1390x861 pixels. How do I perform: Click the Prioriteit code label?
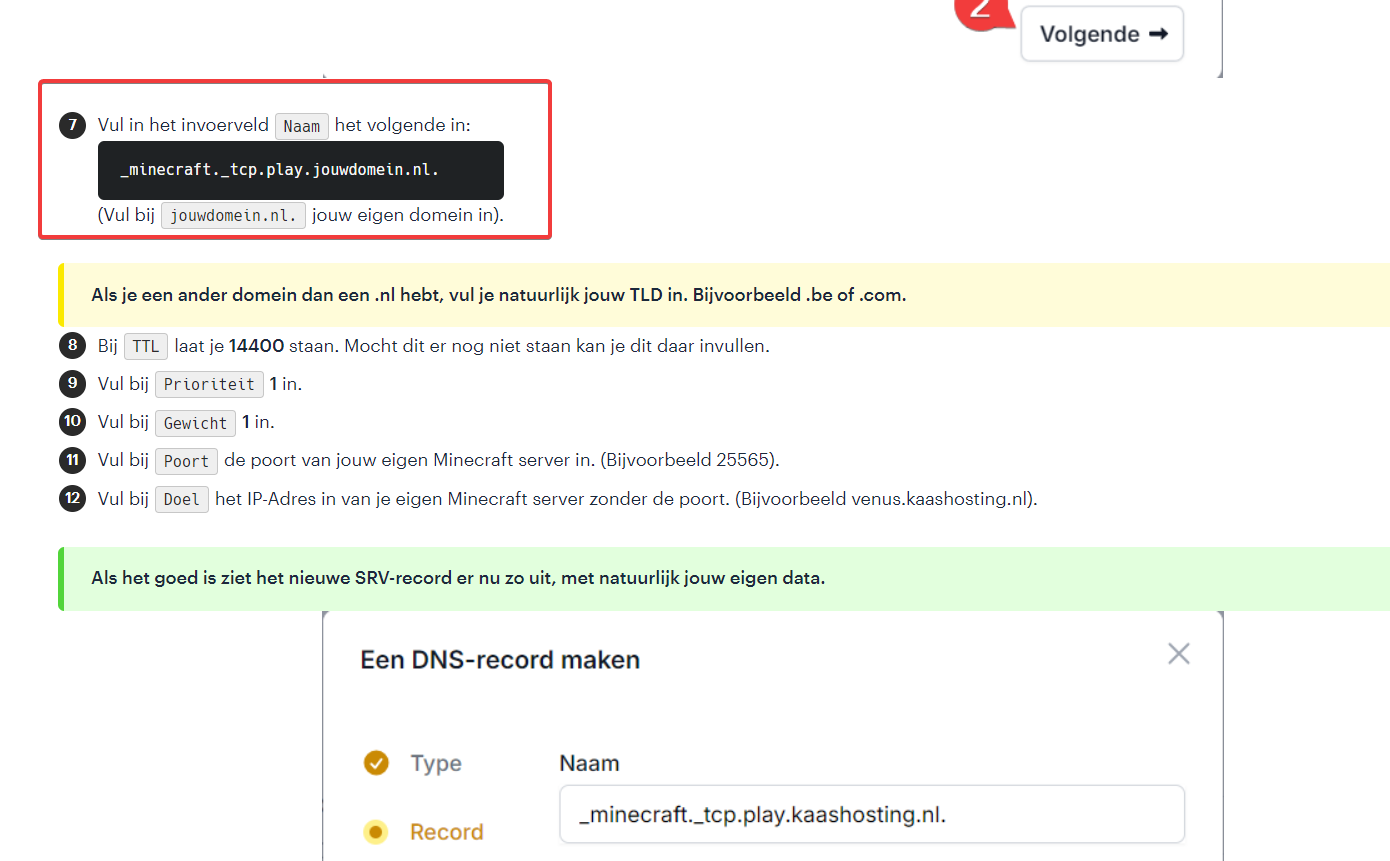coord(209,385)
